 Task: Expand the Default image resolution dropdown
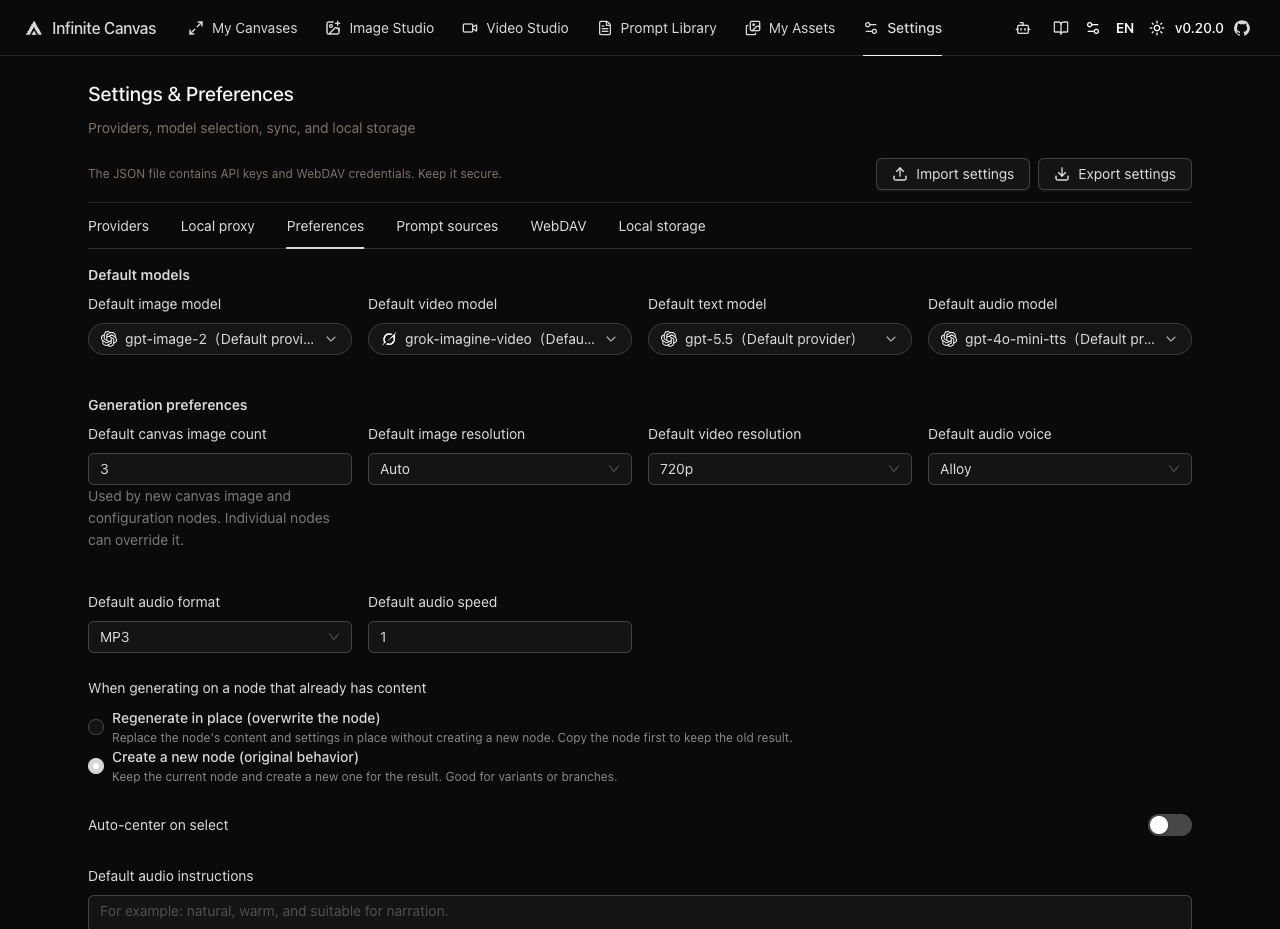(500, 469)
